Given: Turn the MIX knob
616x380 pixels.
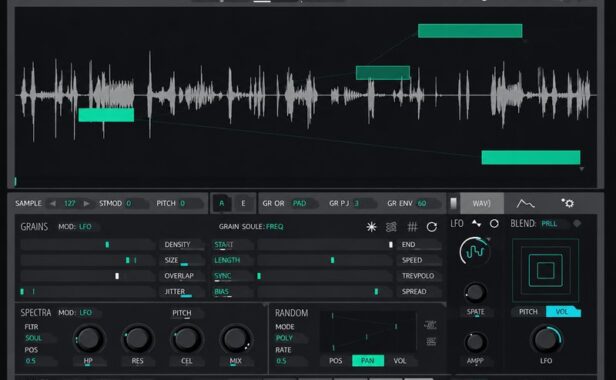Looking at the screenshot, I should pos(235,339).
